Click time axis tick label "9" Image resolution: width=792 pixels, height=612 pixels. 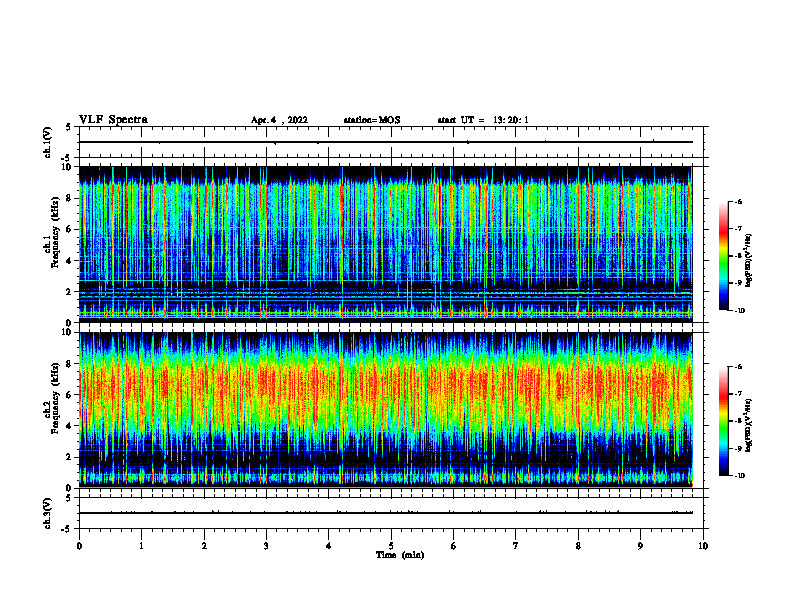(x=640, y=546)
